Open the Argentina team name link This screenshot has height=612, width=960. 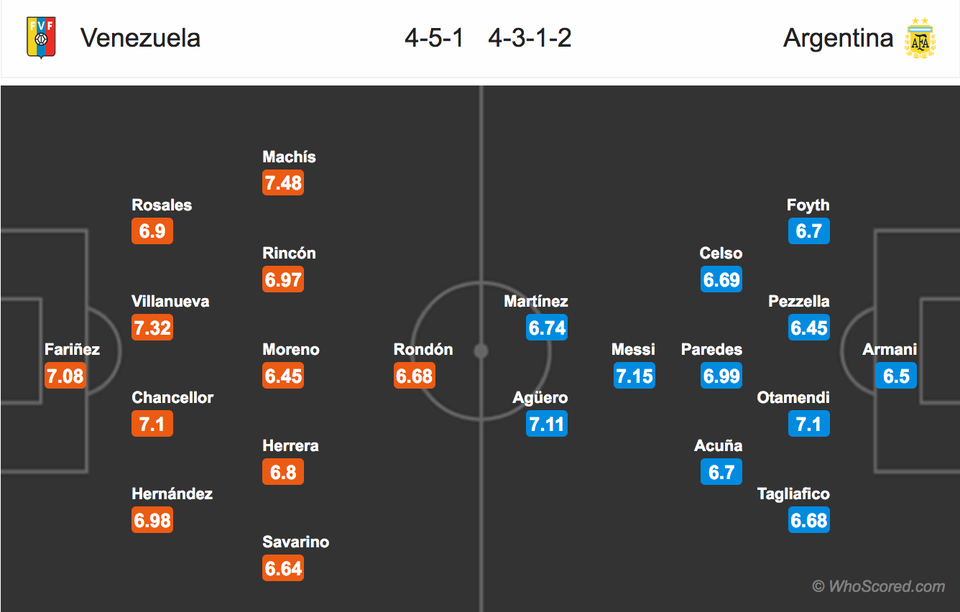coord(838,38)
